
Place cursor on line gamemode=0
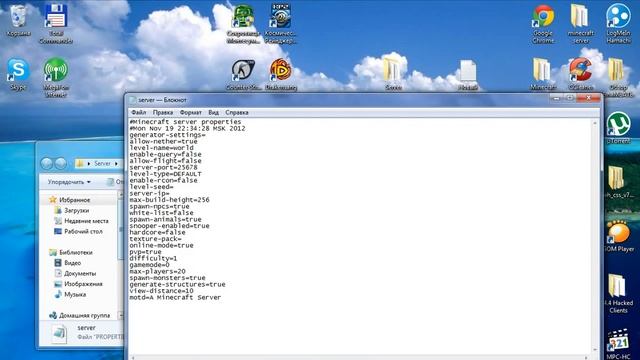click(150, 265)
